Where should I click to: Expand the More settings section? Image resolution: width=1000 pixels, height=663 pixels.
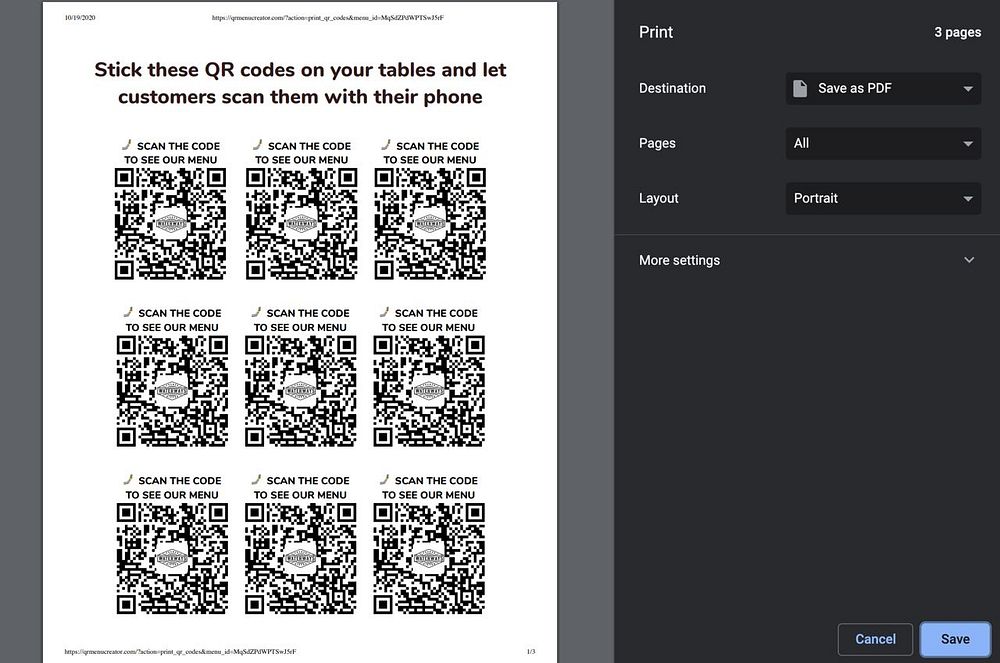click(x=807, y=260)
